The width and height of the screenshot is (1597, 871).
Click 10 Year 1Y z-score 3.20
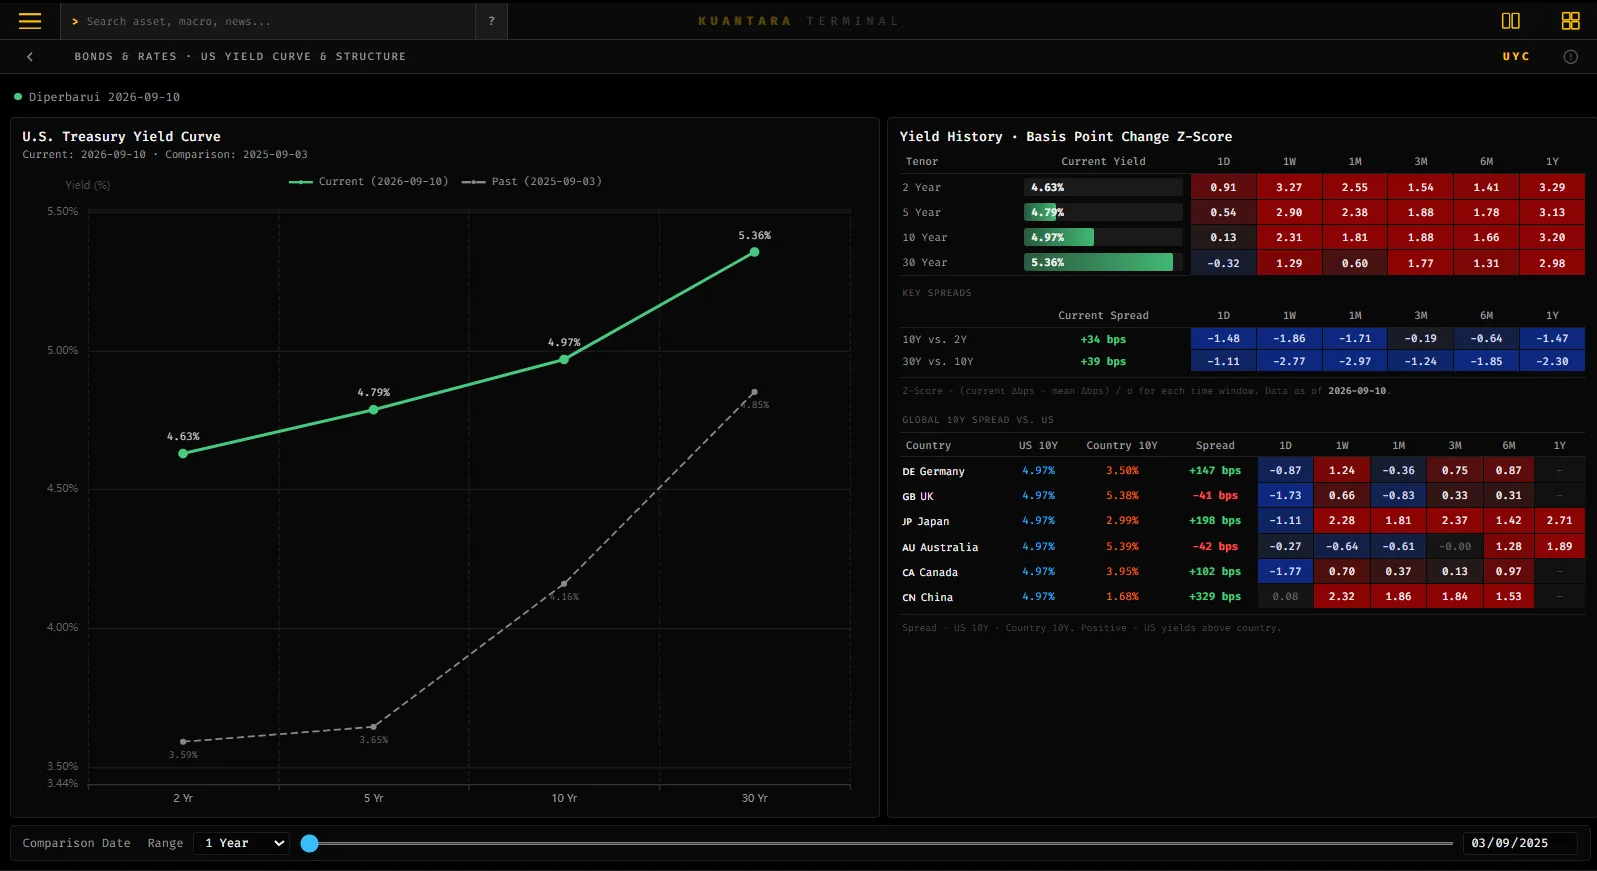click(1552, 238)
